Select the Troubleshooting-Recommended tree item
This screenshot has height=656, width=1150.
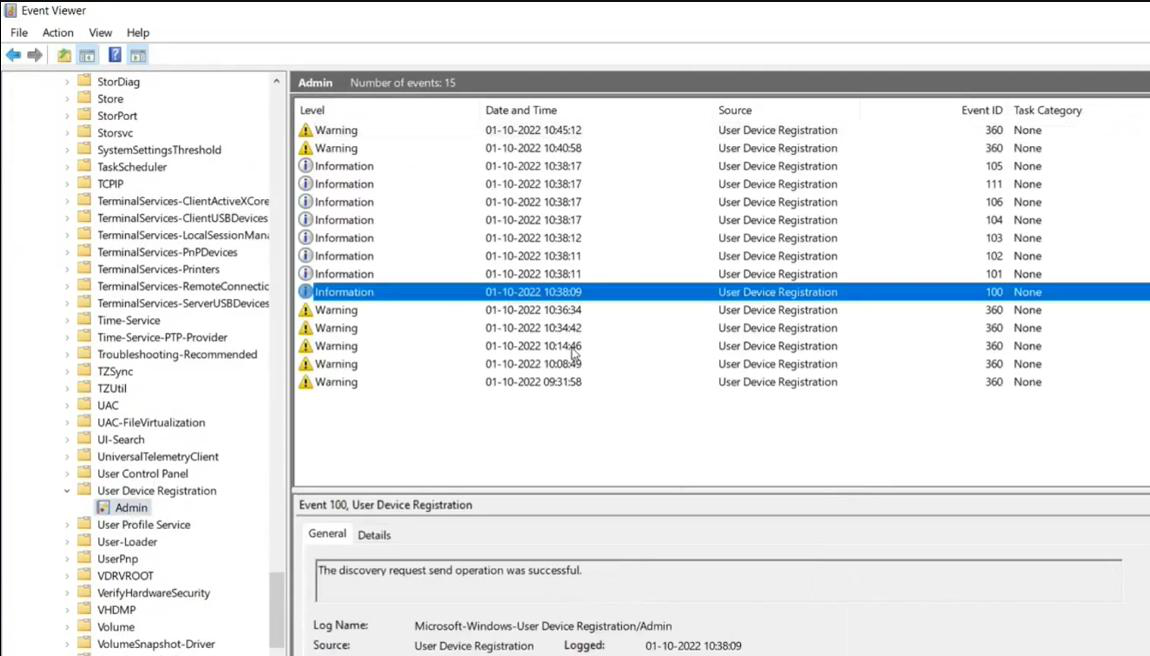pyautogui.click(x=177, y=354)
